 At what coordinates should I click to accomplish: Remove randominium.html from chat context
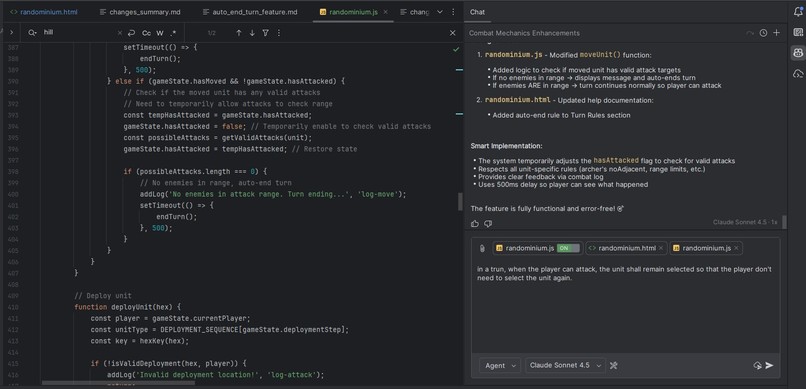661,248
